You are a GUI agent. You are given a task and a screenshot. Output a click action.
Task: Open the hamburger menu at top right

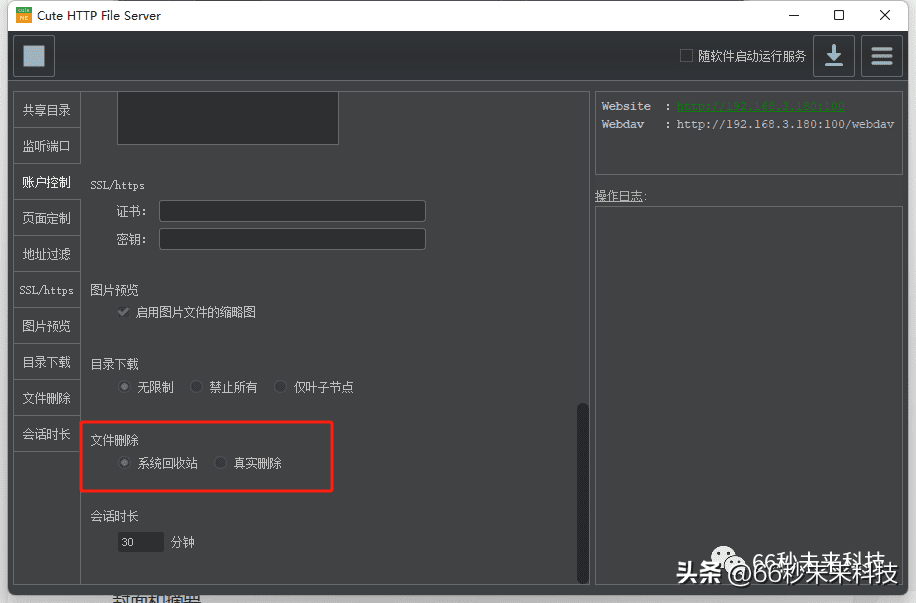[881, 56]
